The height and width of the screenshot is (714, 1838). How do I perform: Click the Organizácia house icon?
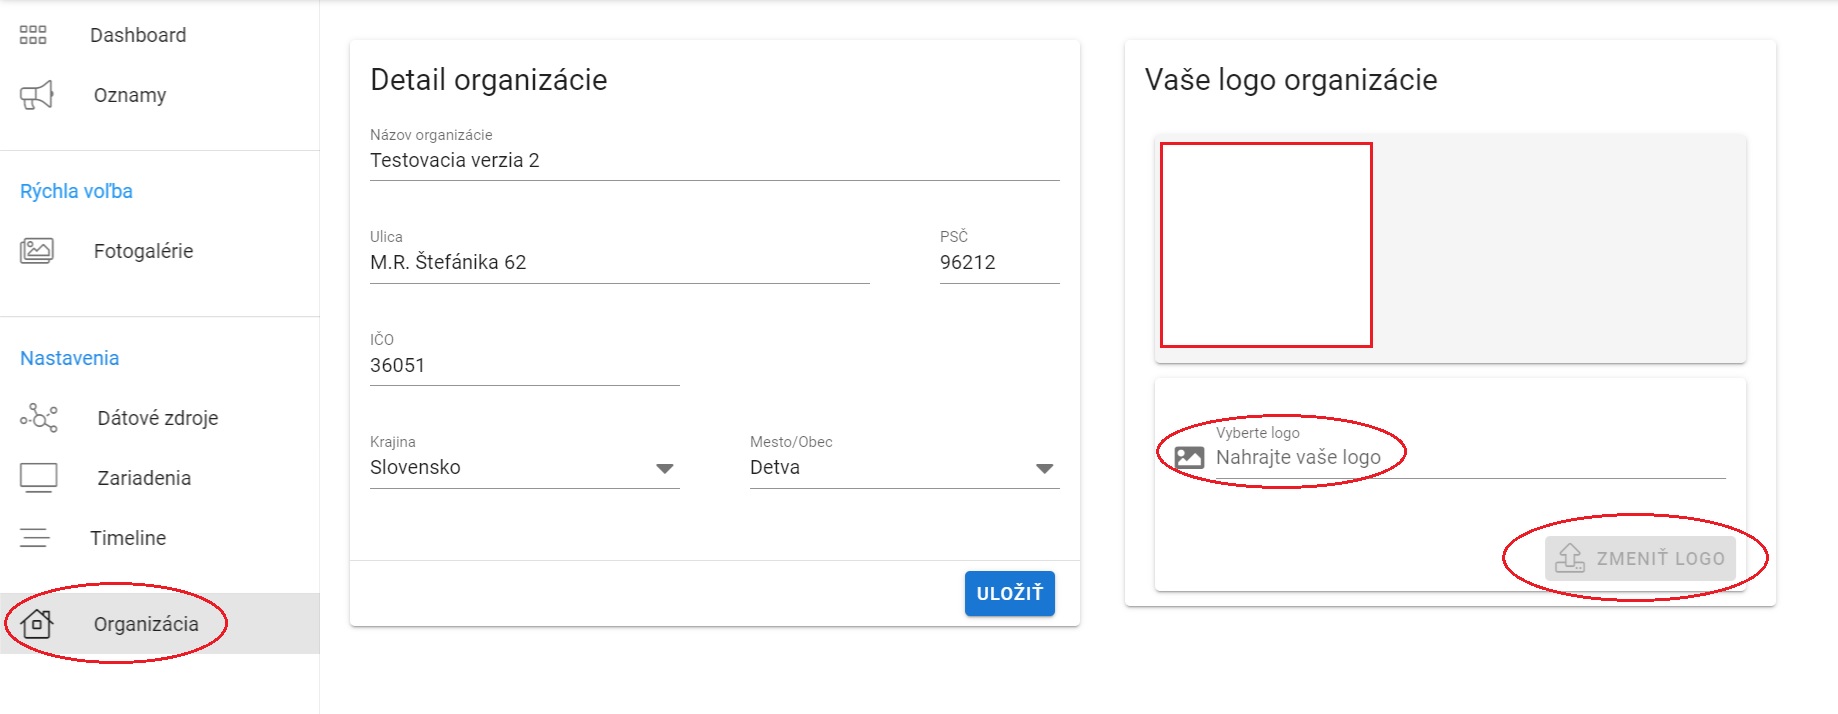37,624
